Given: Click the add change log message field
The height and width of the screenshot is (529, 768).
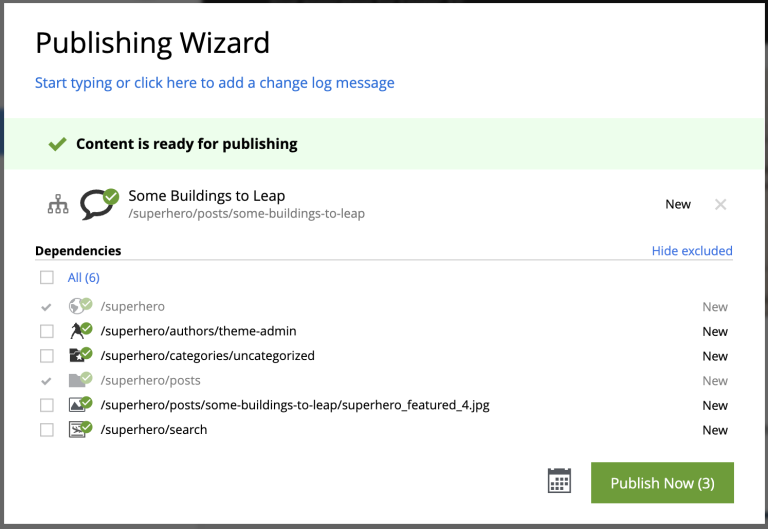Looking at the screenshot, I should click(215, 83).
